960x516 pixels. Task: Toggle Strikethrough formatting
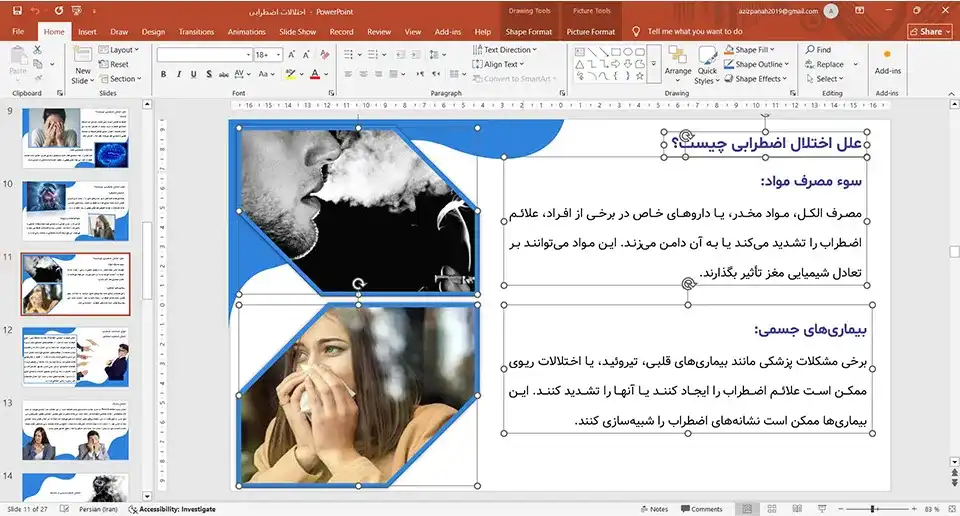[224, 74]
